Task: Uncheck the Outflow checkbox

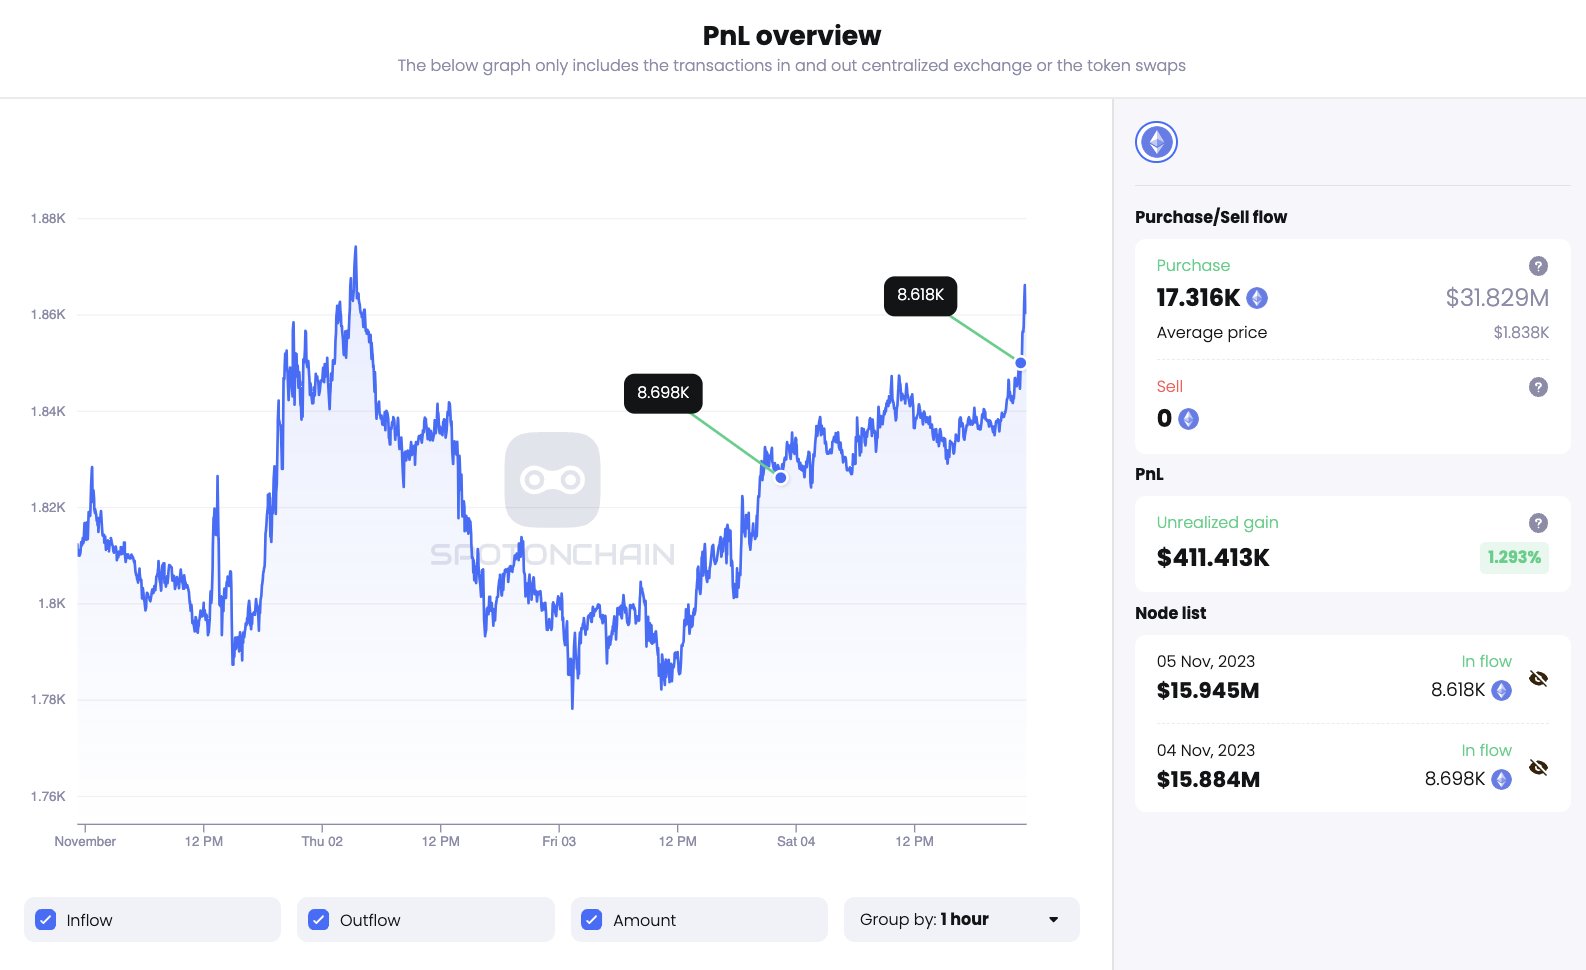Action: pos(319,920)
